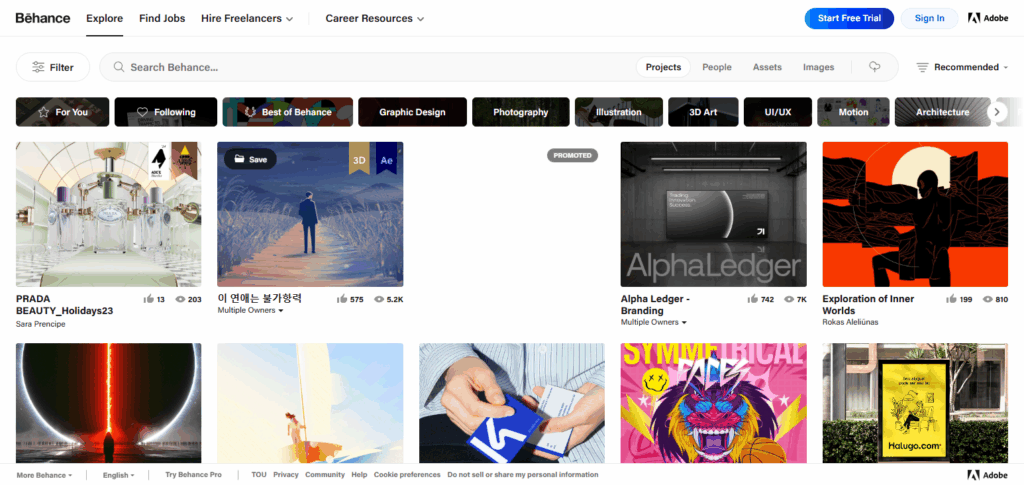The height and width of the screenshot is (485, 1024).
Task: Switch to the Assets search tab
Action: coord(767,67)
